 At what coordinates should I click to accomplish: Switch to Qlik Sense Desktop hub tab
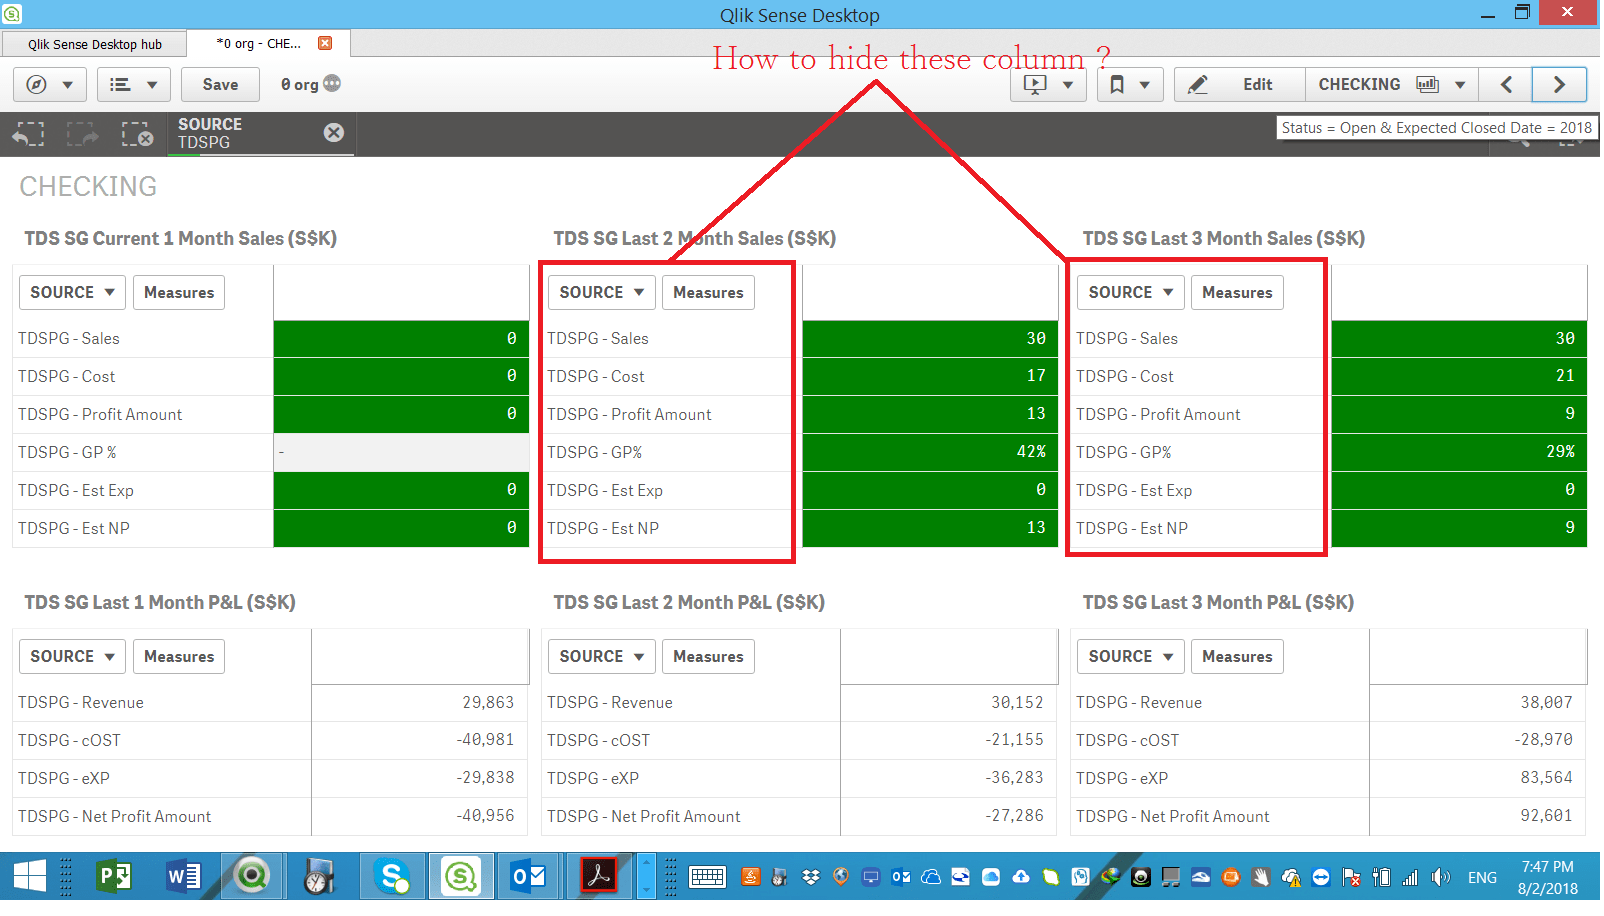point(95,44)
